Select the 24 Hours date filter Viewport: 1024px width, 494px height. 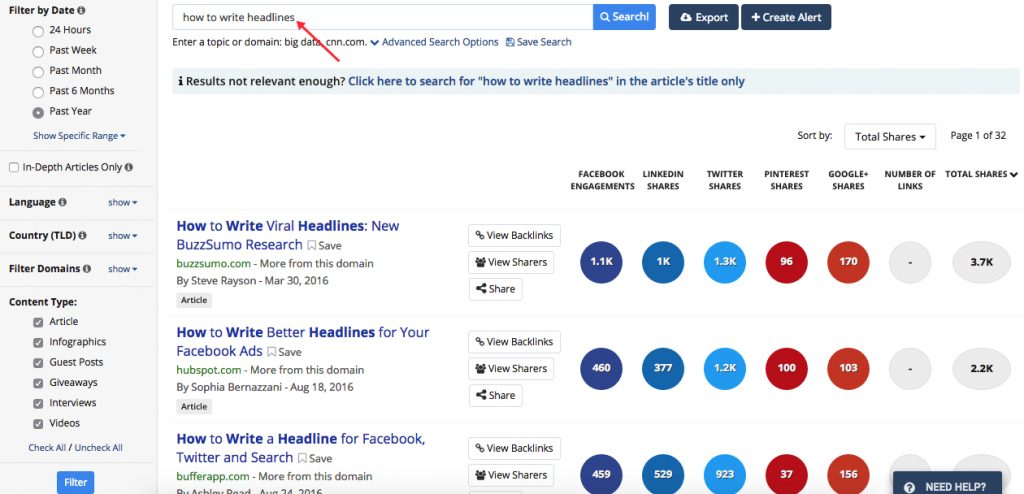pos(38,31)
